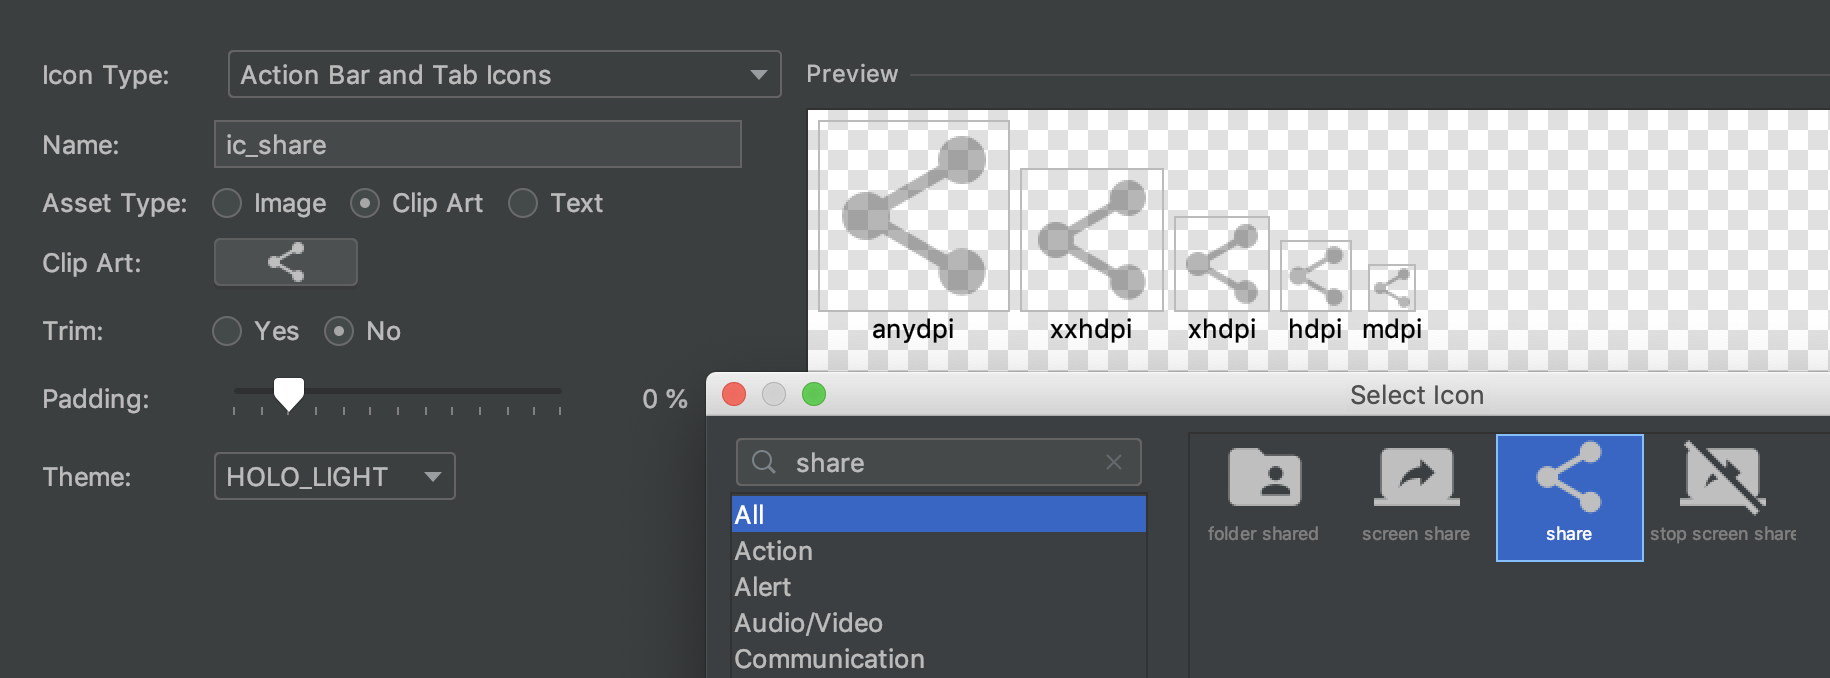
Task: Open the HOLO_LIGHT theme dropdown
Action: point(335,476)
